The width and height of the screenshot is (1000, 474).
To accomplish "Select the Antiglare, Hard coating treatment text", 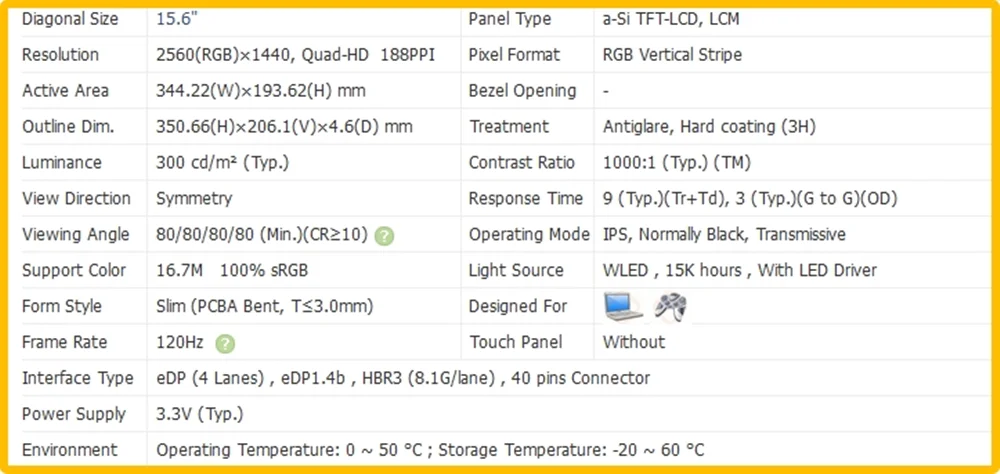I will [709, 127].
